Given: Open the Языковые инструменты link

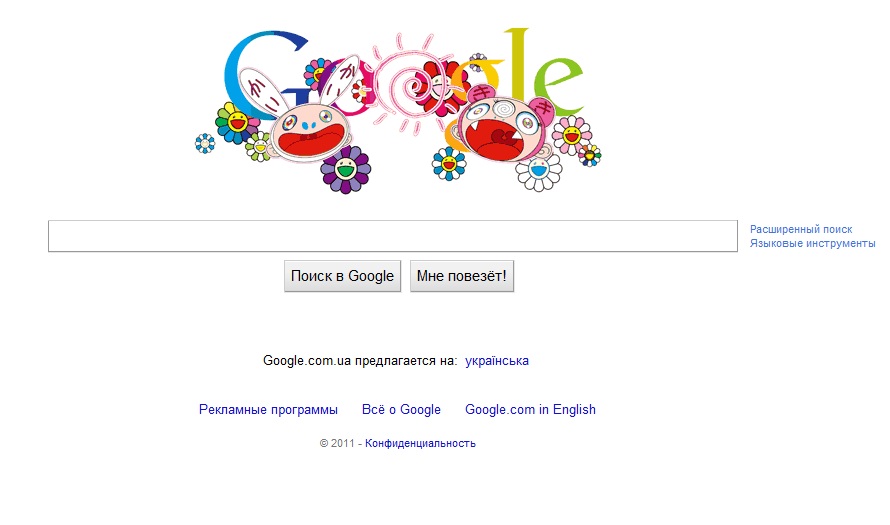Looking at the screenshot, I should (812, 243).
